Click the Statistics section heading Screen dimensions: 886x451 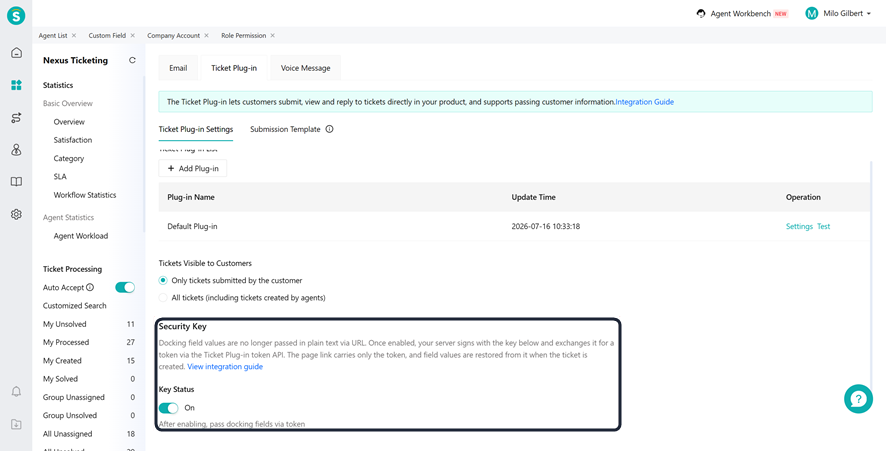58,85
